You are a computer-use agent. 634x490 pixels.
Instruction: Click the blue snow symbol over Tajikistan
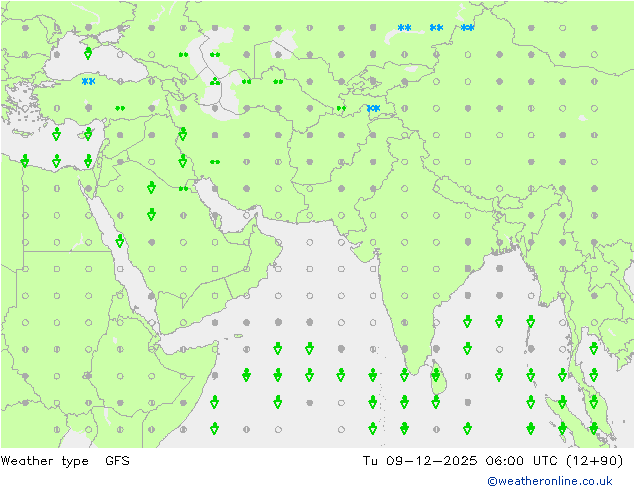373,108
